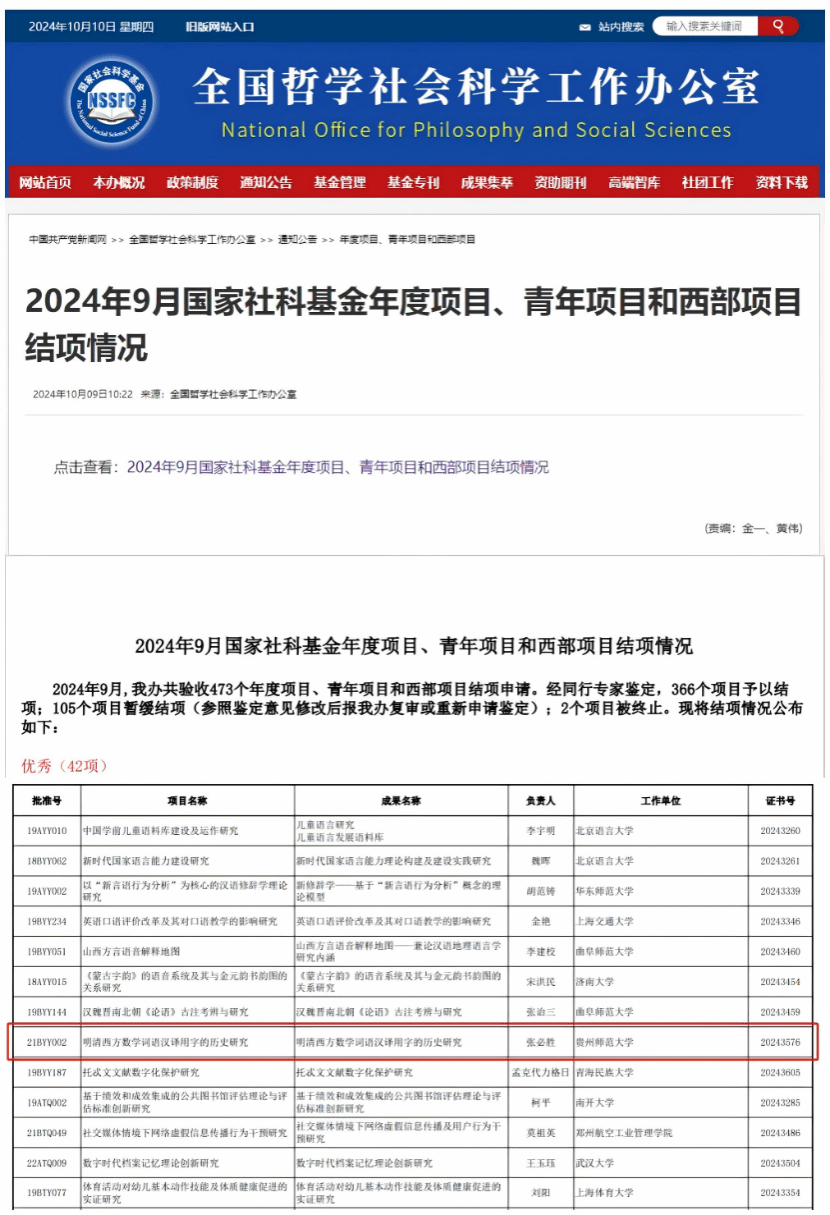This screenshot has height=1215, width=830.
Task: Open the 社团工作 menu item
Action: 708,182
